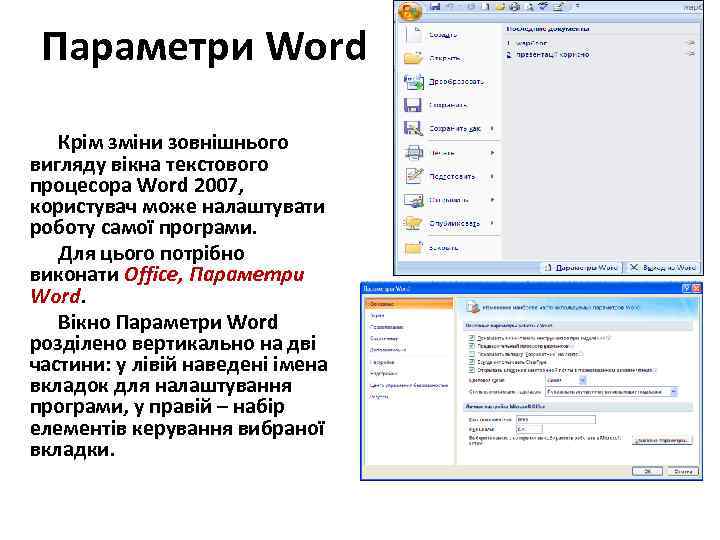The height and width of the screenshot is (540, 720).
Task: Click the Закрыть close-folder icon
Action: 413,248
